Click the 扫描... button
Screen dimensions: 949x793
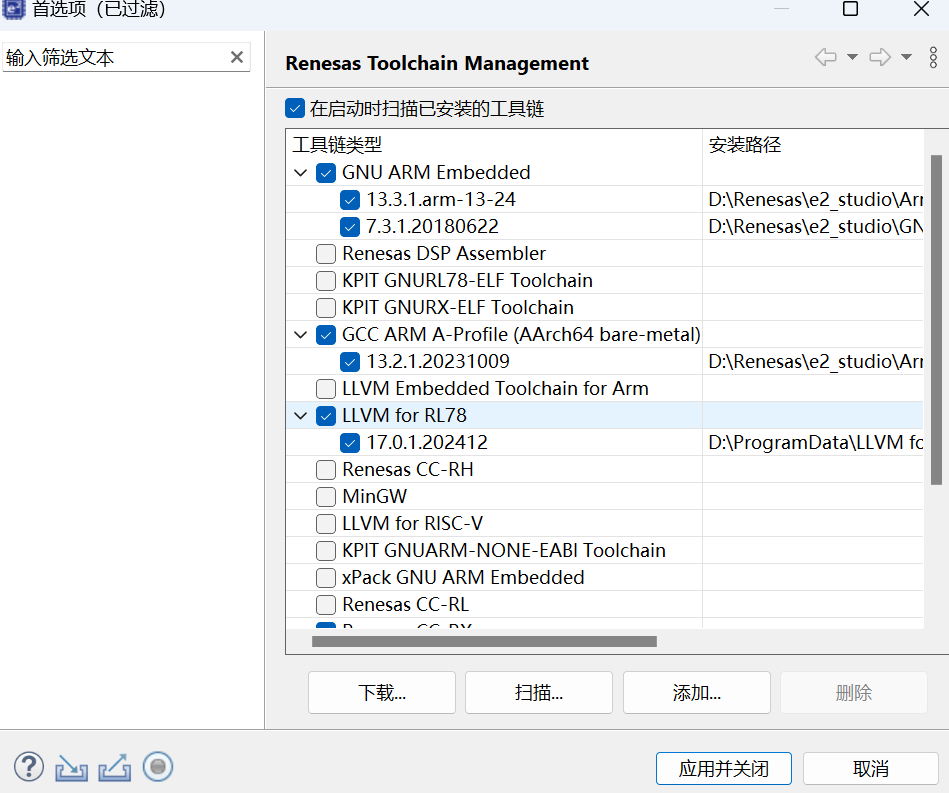coord(539,693)
